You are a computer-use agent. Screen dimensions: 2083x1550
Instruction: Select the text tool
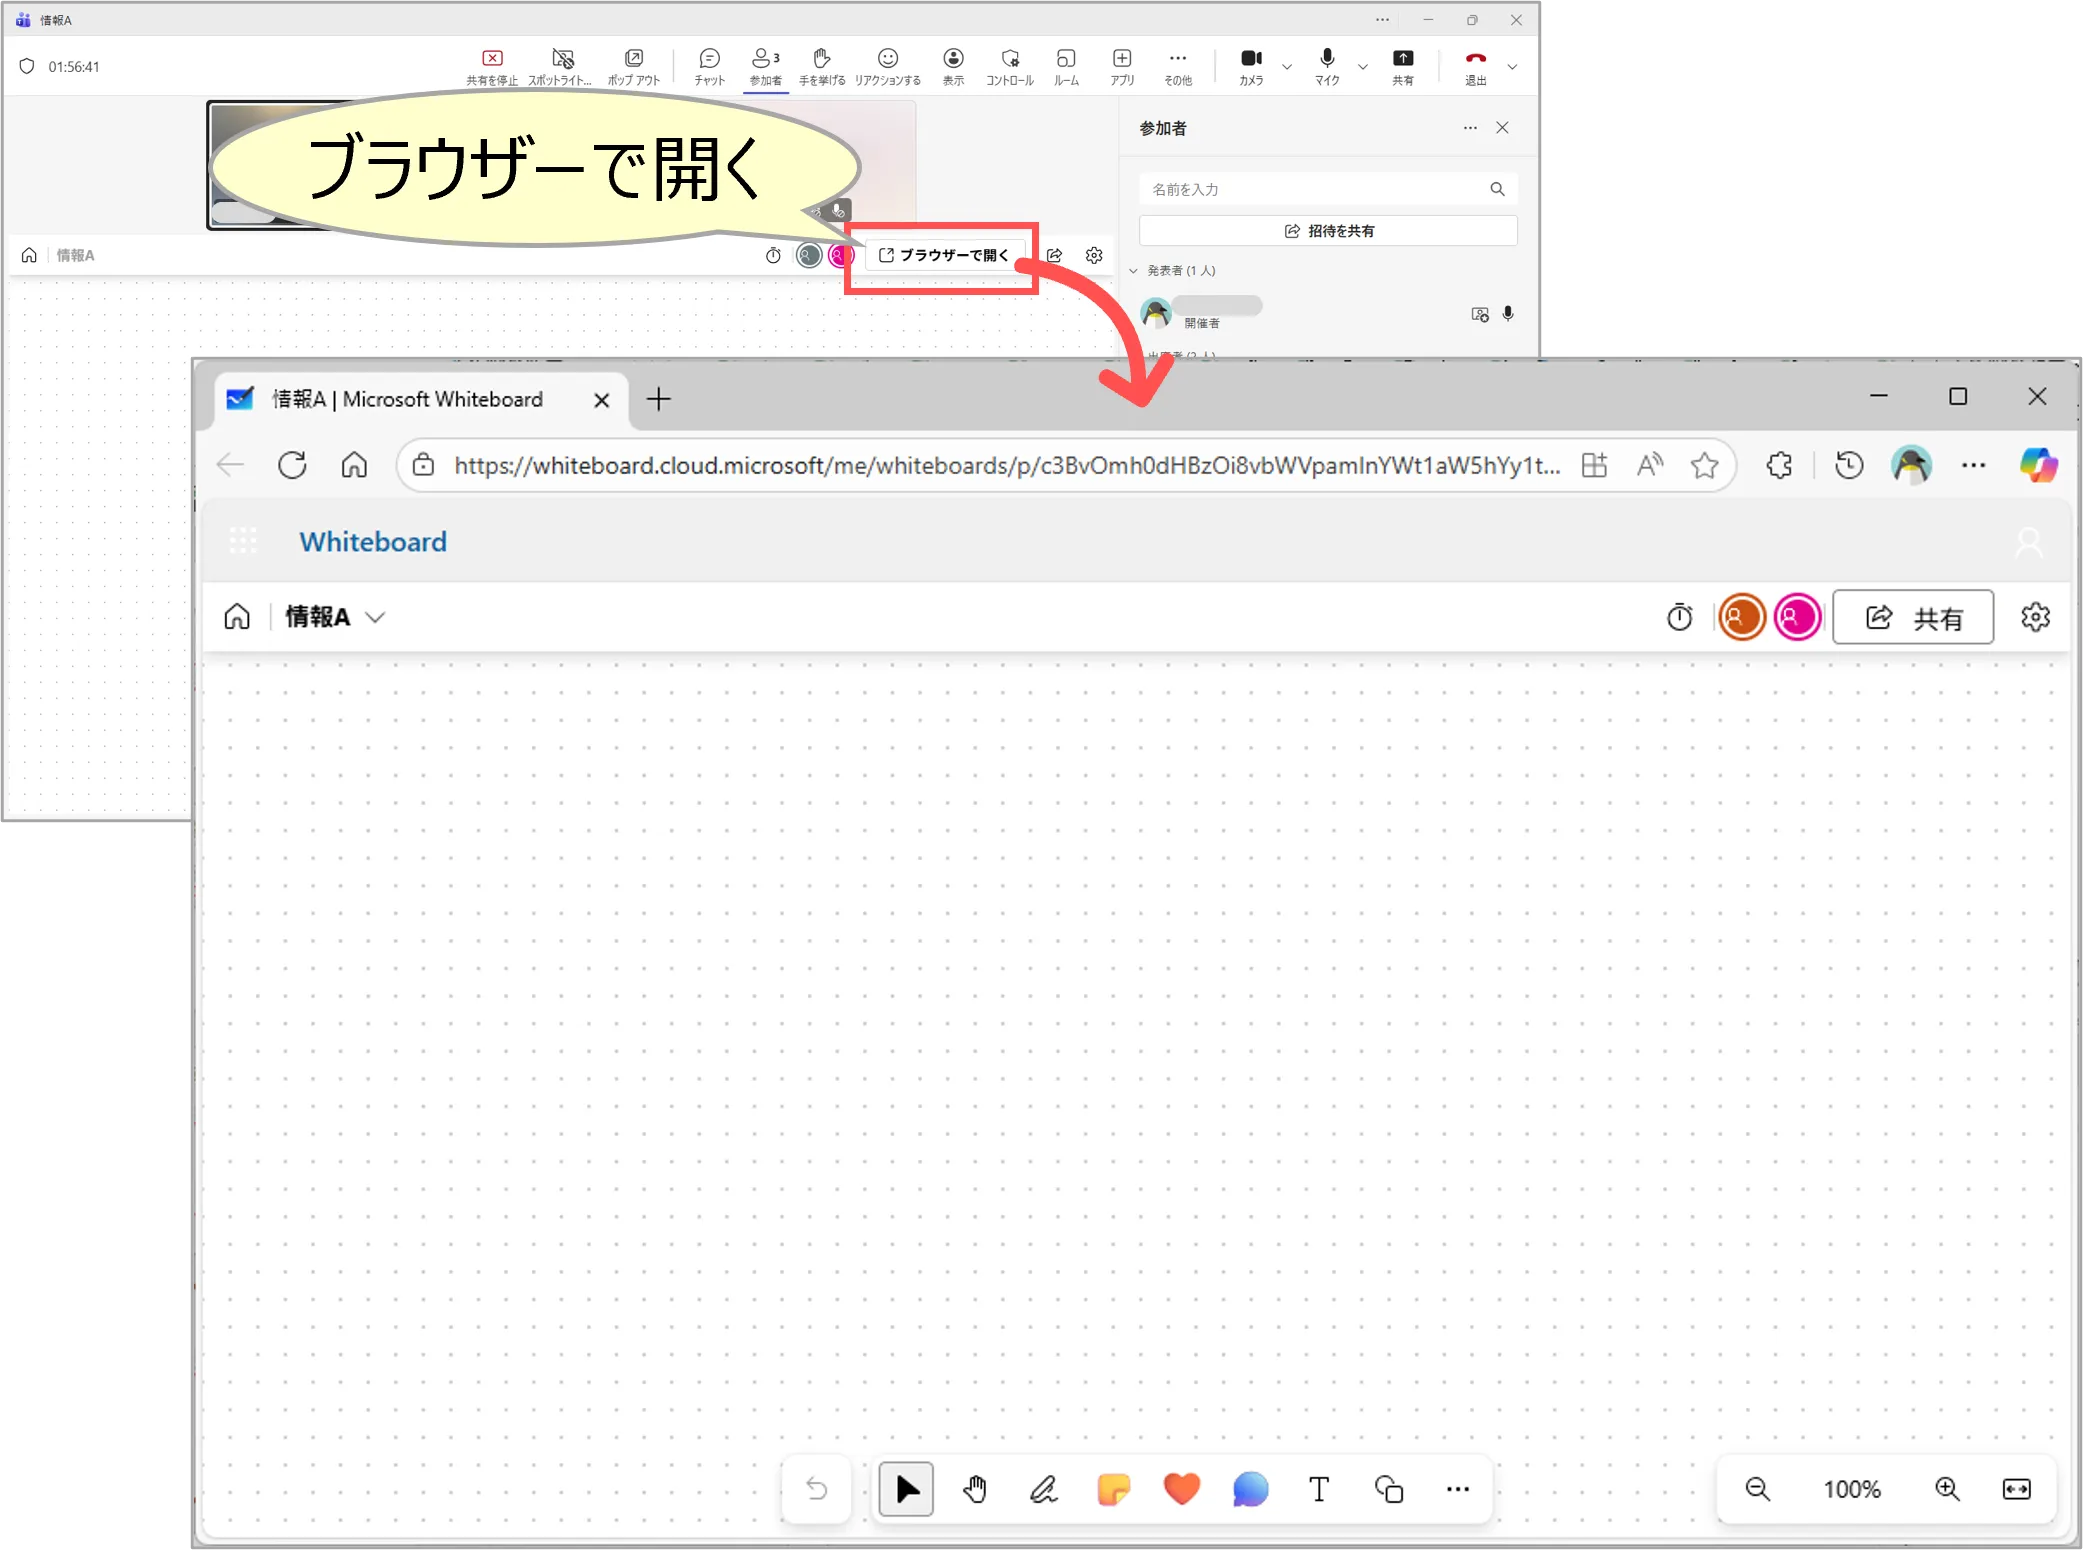(x=1319, y=1489)
